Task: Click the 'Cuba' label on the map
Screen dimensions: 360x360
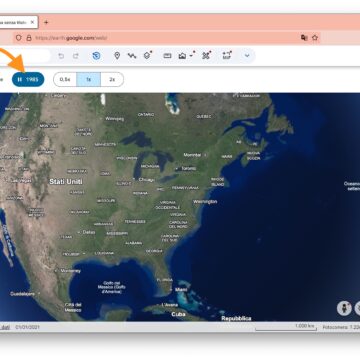Action: [178, 314]
